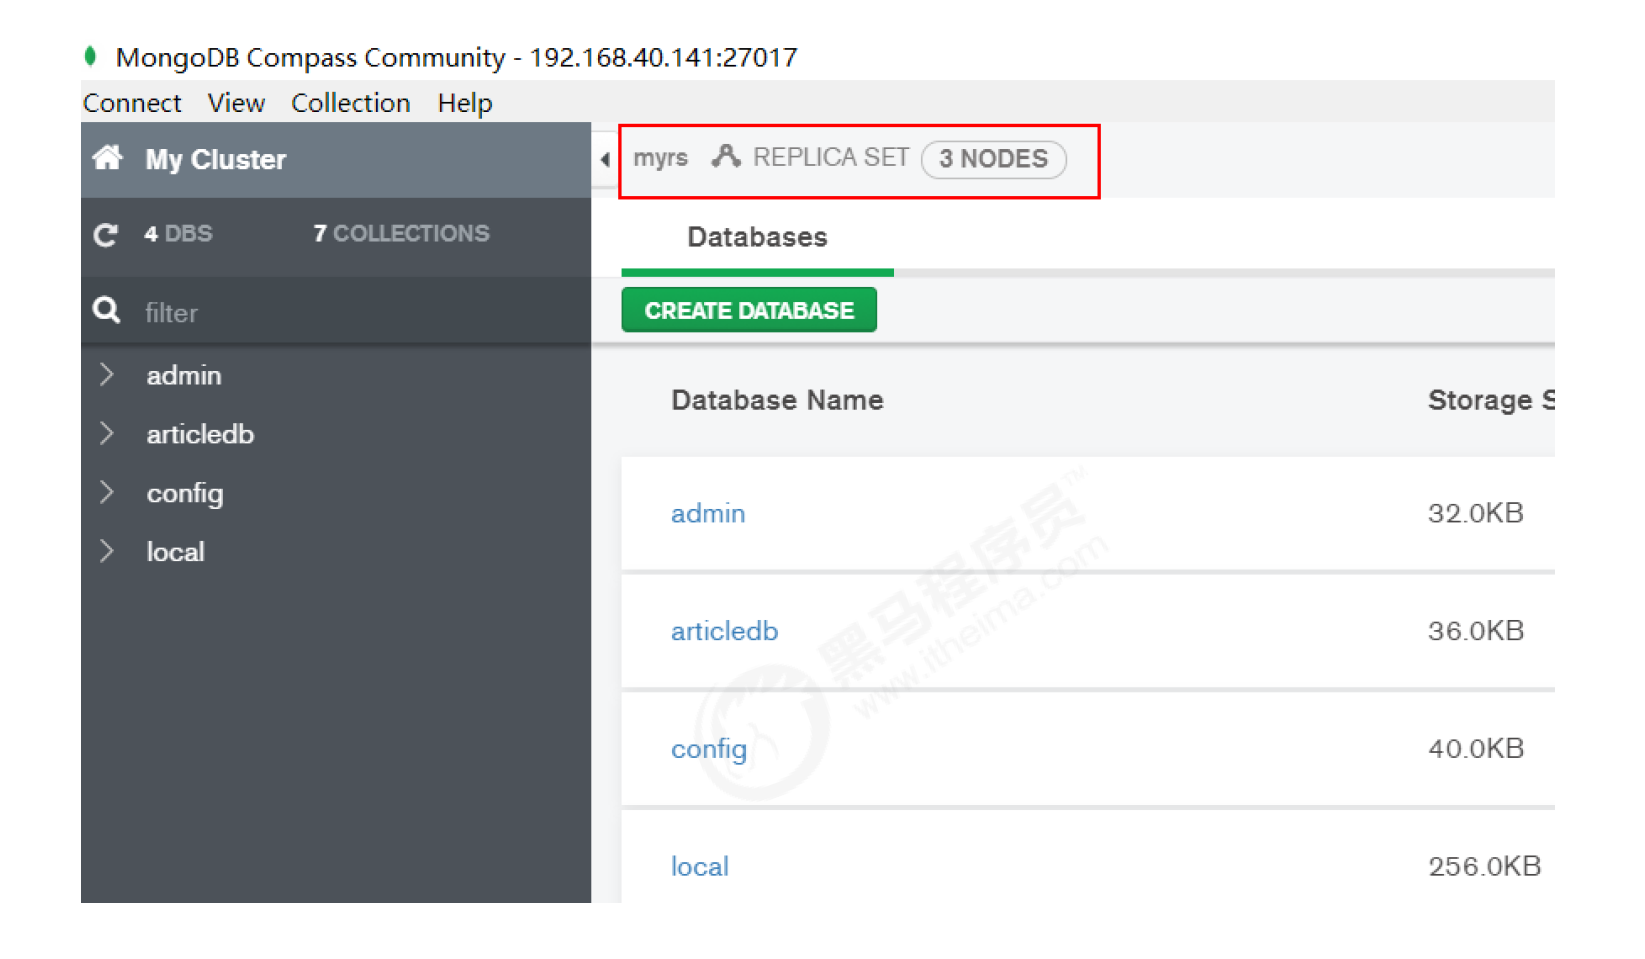Expand the articledb database in sidebar
This screenshot has width=1645, height=959.
(107, 434)
